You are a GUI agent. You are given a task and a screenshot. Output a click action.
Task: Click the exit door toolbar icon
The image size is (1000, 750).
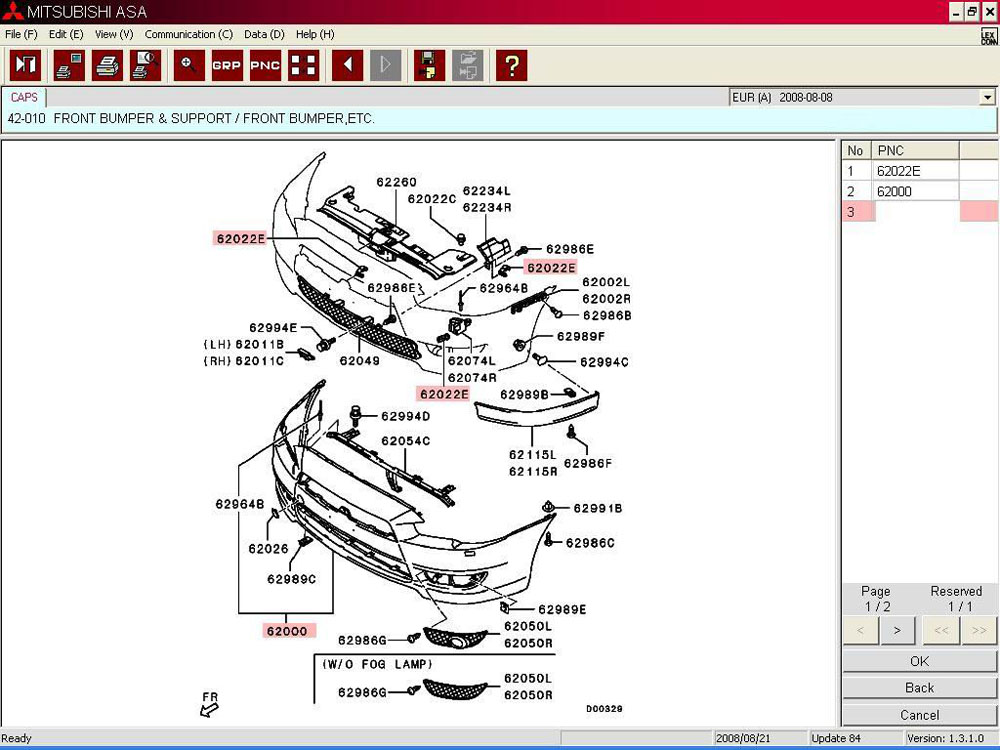tap(25, 66)
